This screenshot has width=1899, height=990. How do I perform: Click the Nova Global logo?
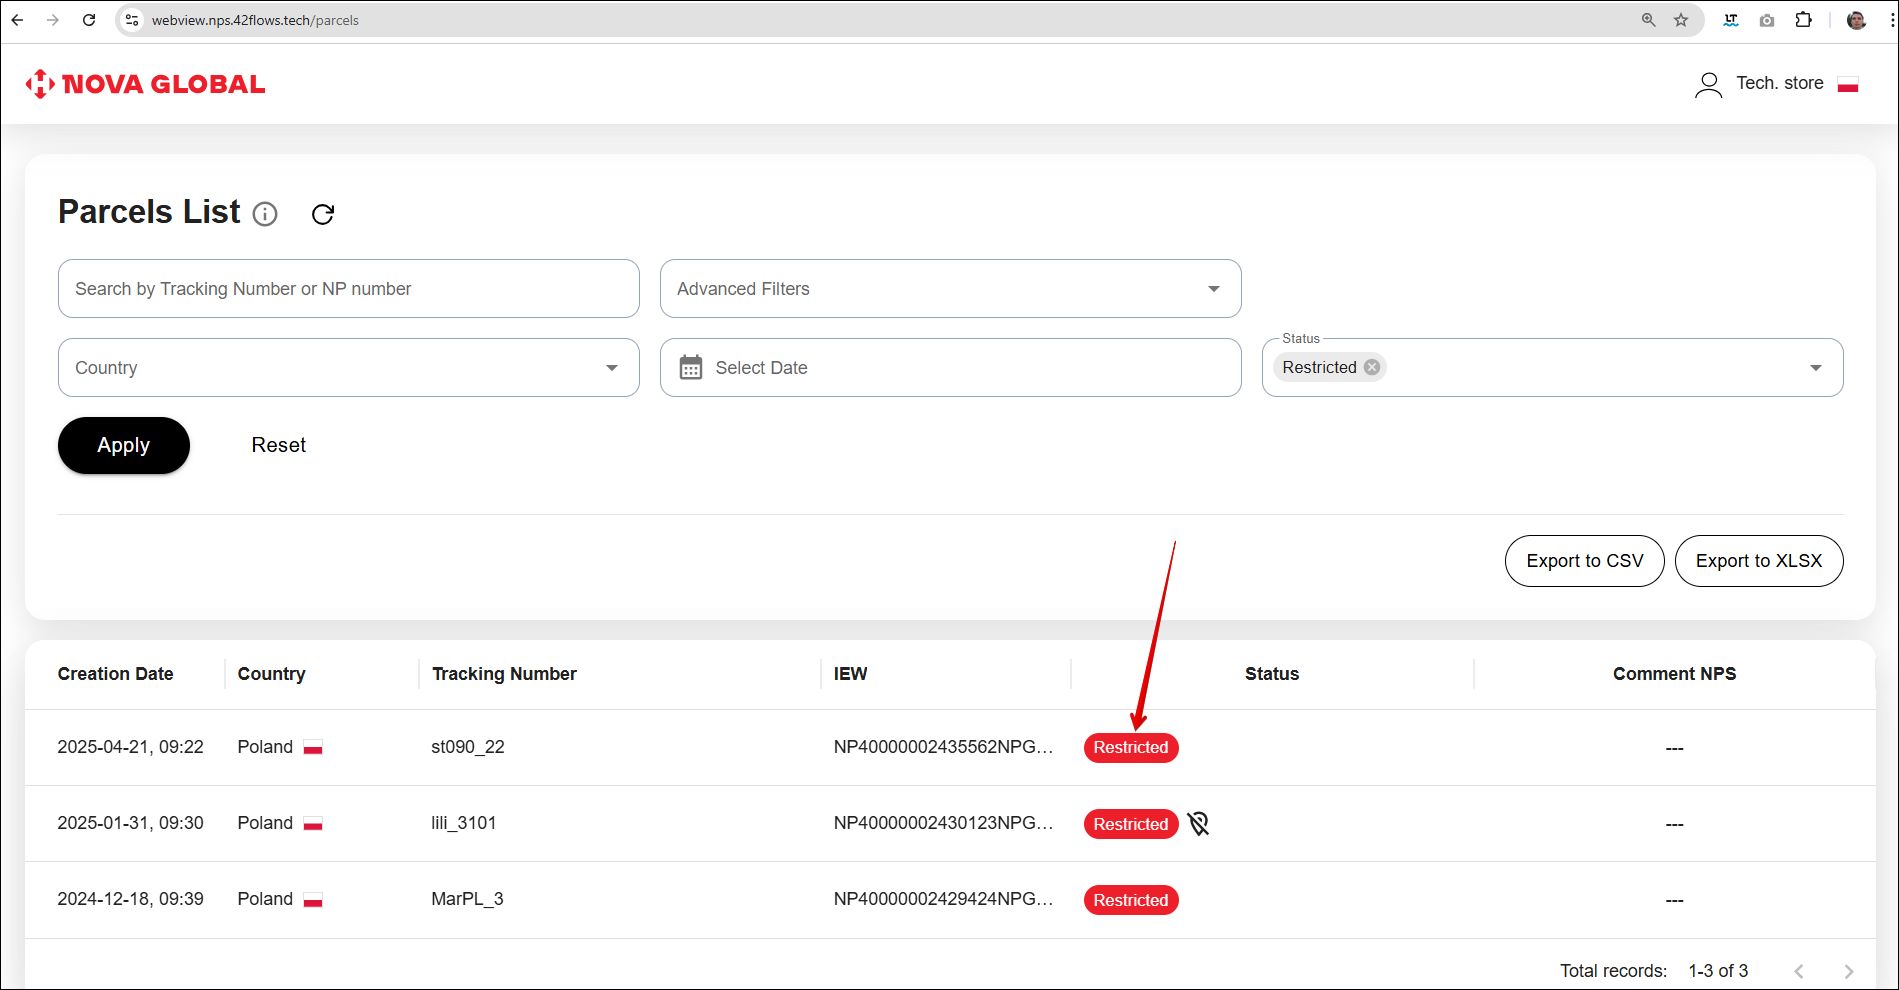(146, 84)
